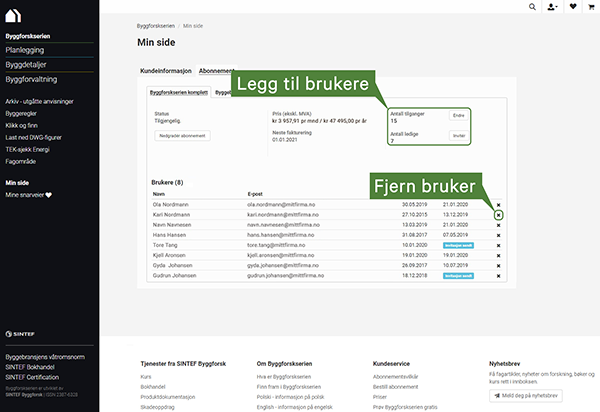Open the Byggeregler sidebar link
The height and width of the screenshot is (412, 600).
click(21, 114)
